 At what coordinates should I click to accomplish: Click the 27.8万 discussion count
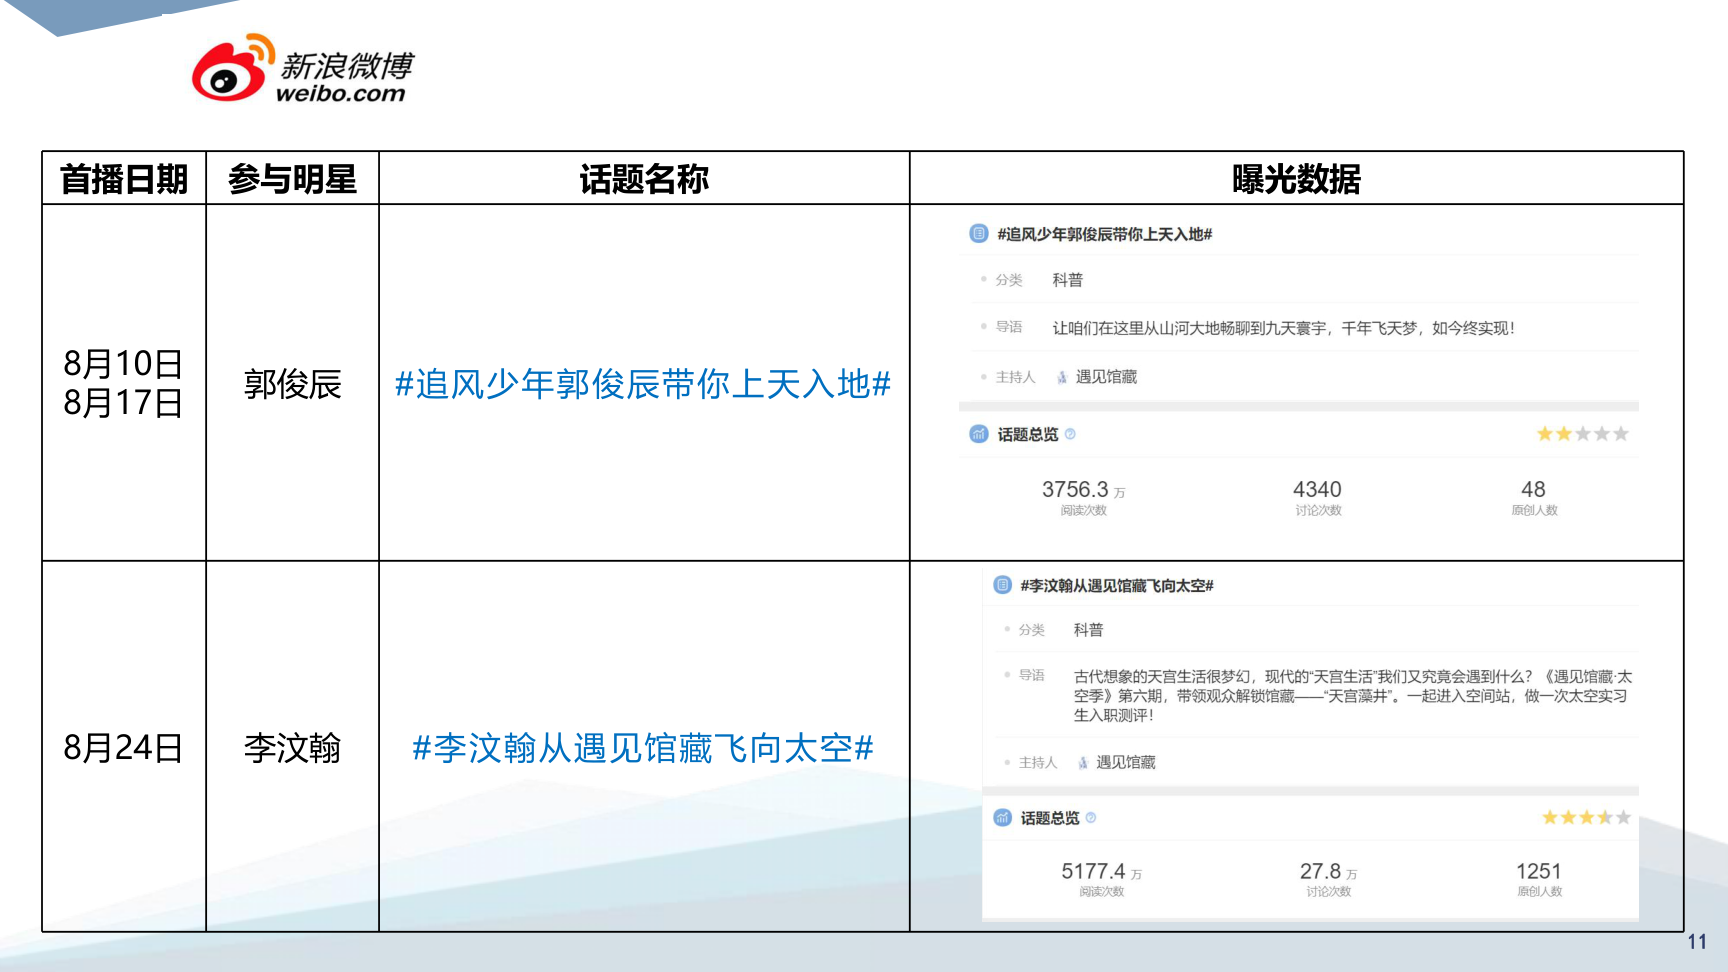coord(1328,872)
